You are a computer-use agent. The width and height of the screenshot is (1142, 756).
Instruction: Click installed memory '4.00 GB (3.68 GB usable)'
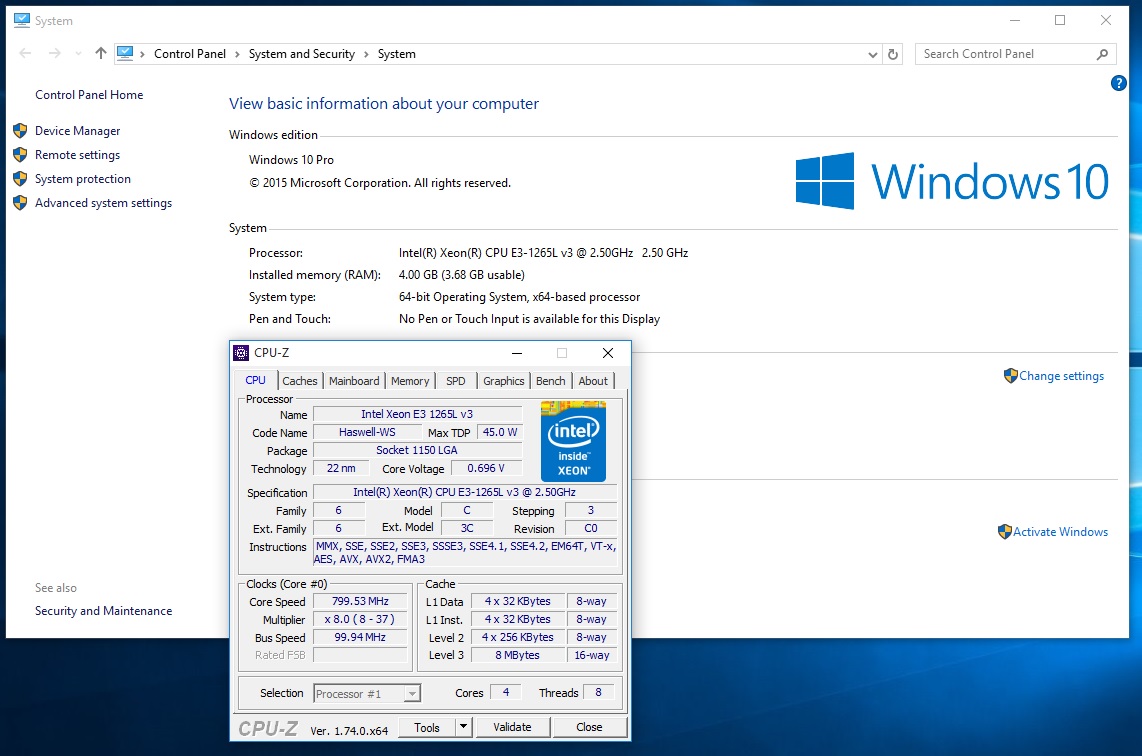tap(462, 275)
